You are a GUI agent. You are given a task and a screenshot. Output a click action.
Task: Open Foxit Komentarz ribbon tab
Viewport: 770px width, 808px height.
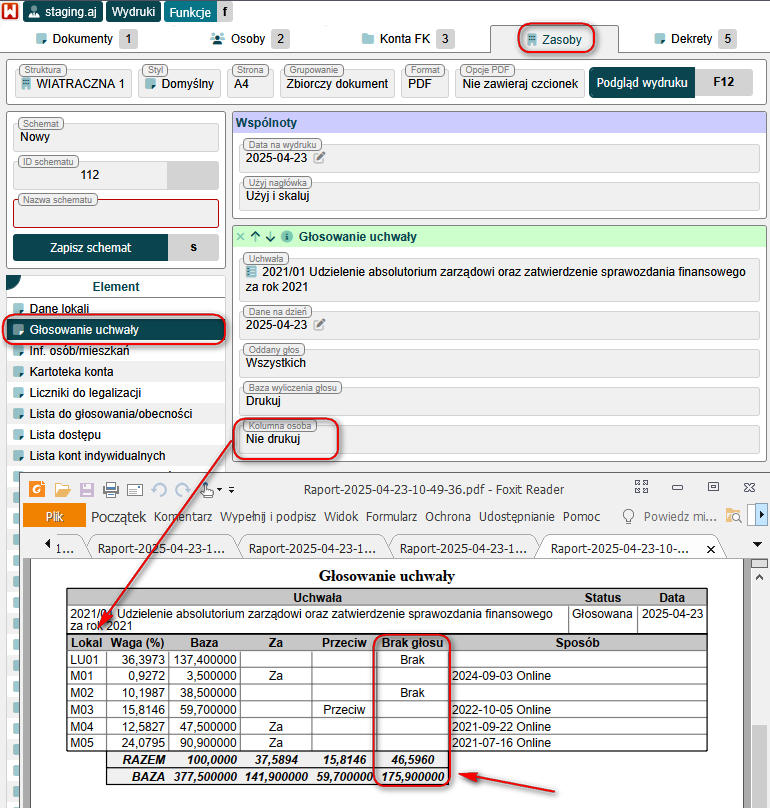pos(183,517)
